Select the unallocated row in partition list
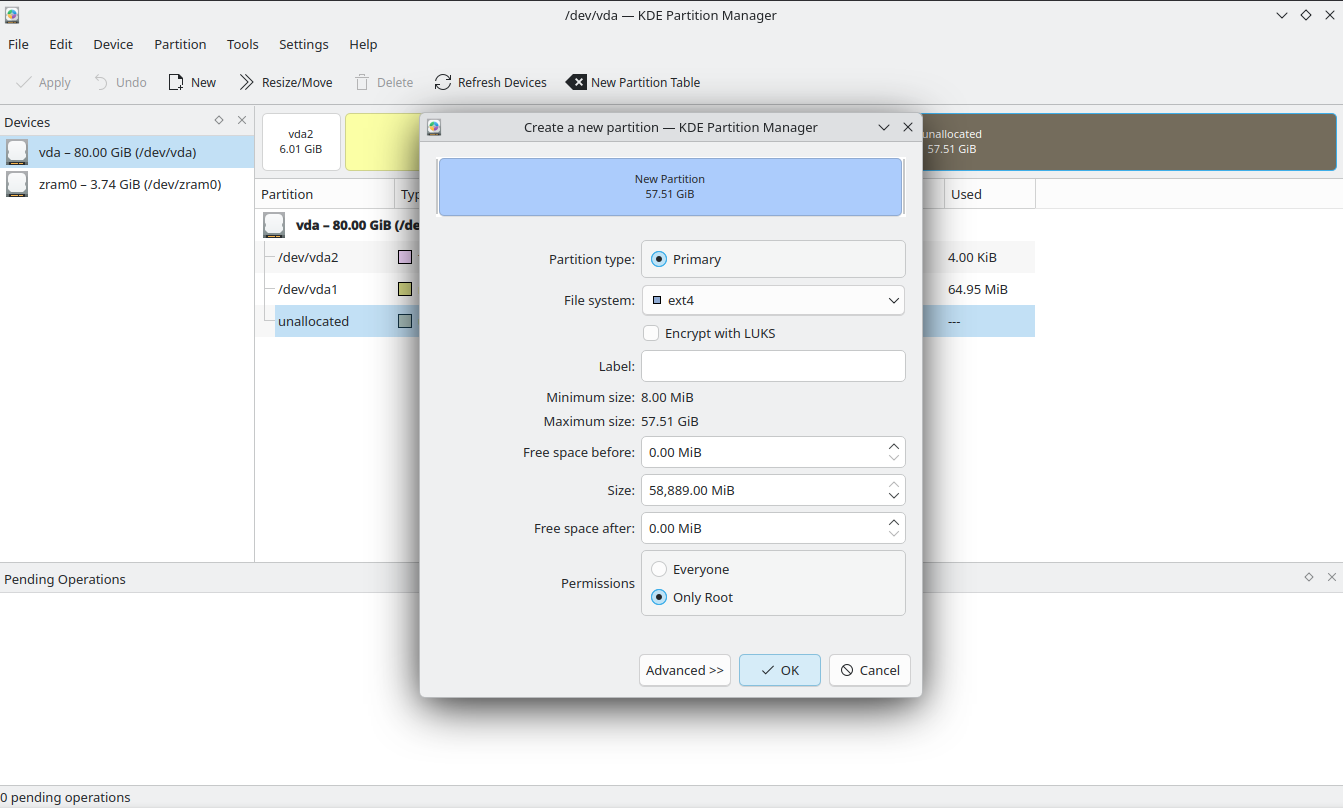Image resolution: width=1343 pixels, height=808 pixels. tap(655, 321)
